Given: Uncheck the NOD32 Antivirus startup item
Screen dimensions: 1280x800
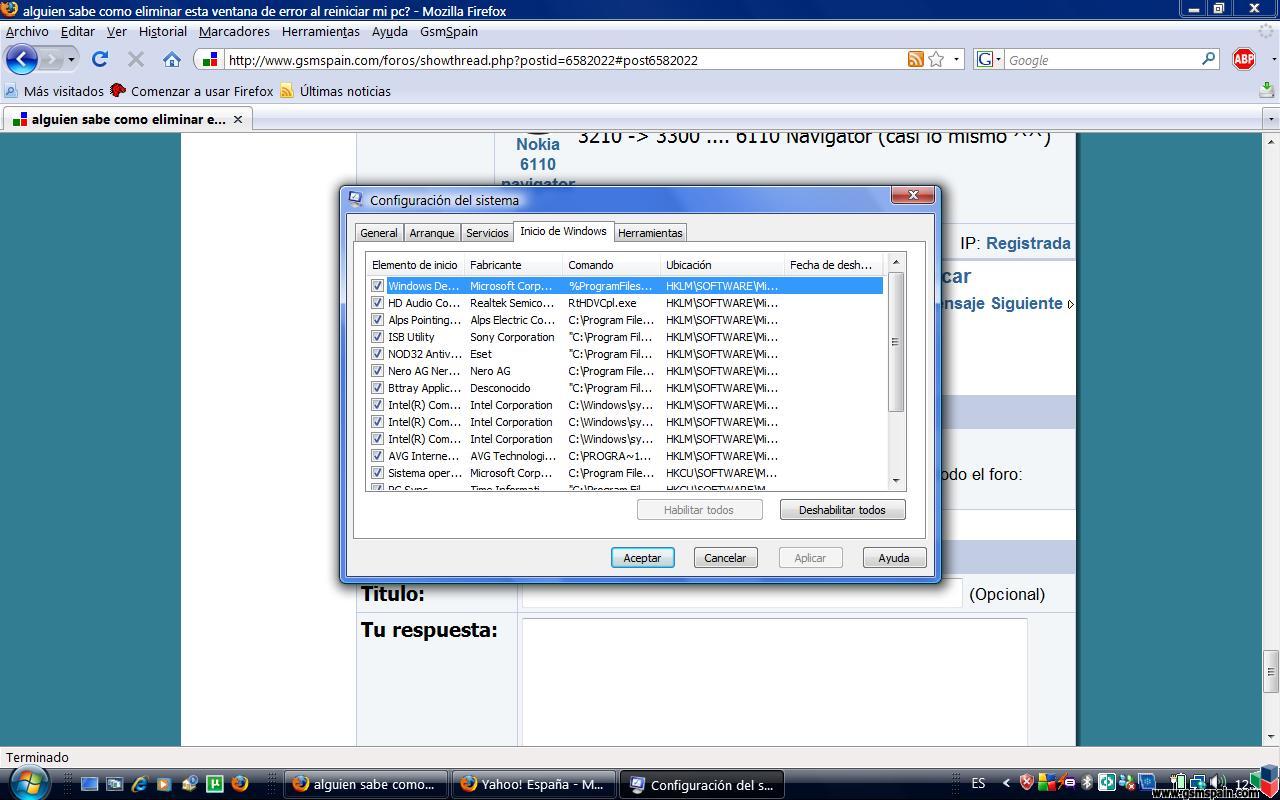Looking at the screenshot, I should point(377,354).
